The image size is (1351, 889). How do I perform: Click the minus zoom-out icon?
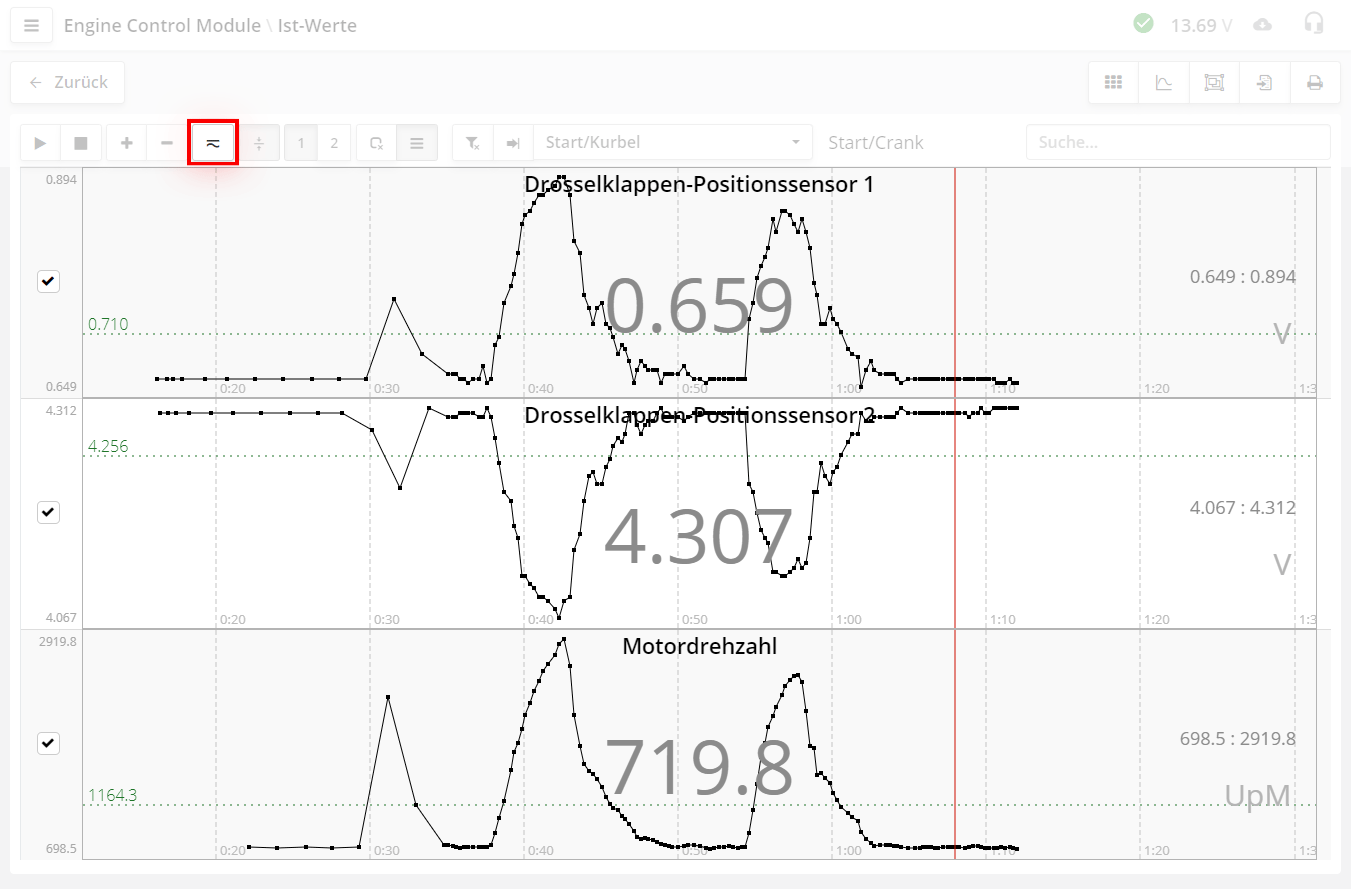pyautogui.click(x=167, y=143)
